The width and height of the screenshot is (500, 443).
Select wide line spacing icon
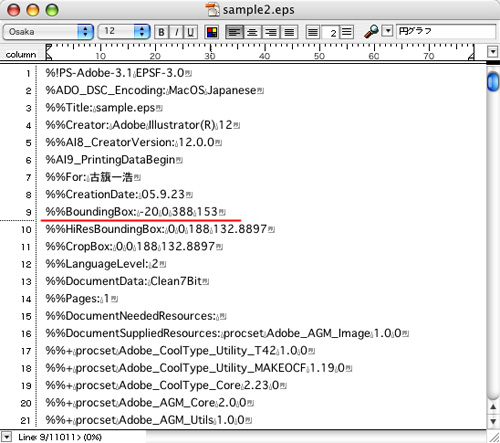(x=347, y=32)
